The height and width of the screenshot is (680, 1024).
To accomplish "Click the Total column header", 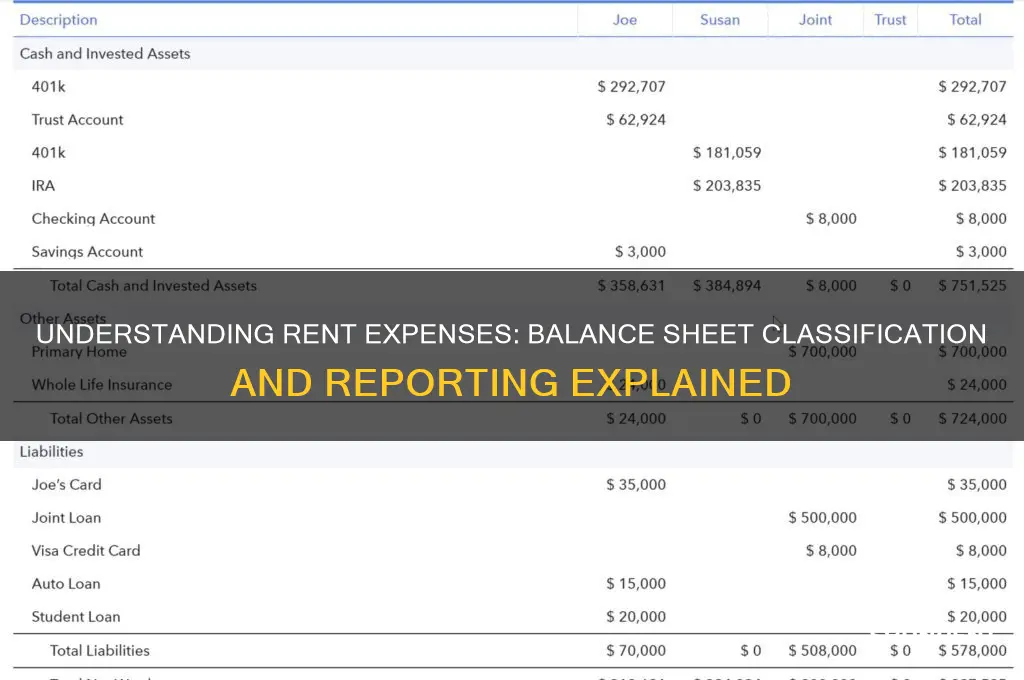I will [x=965, y=20].
